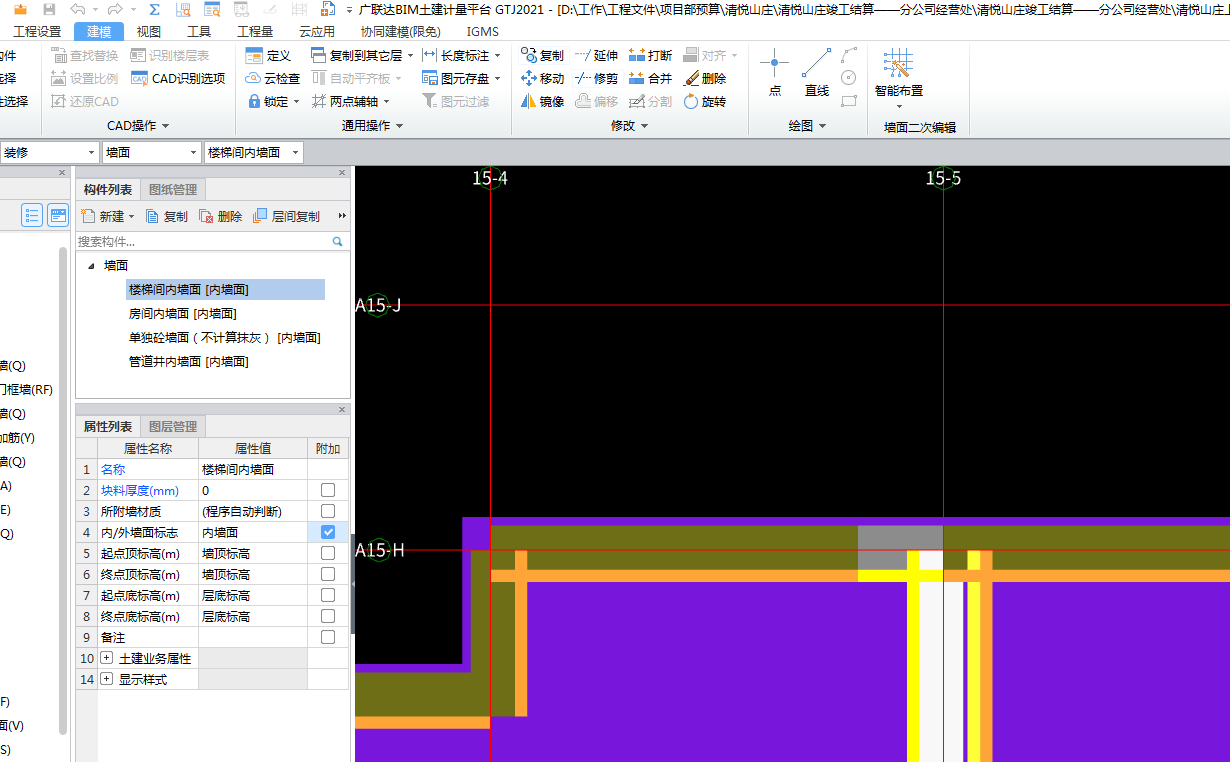Toggle 所附墙材质 additional checkbox
The height and width of the screenshot is (762, 1230).
(x=328, y=511)
